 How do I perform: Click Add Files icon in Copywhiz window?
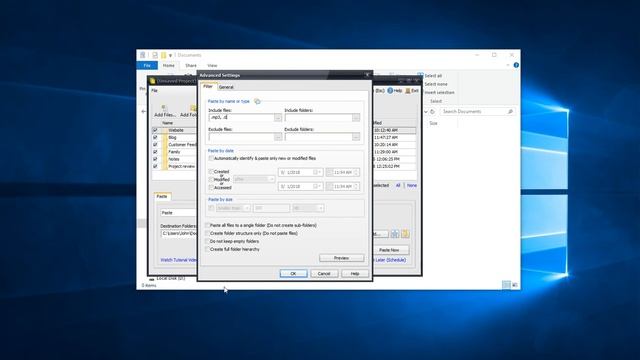pyautogui.click(x=164, y=108)
